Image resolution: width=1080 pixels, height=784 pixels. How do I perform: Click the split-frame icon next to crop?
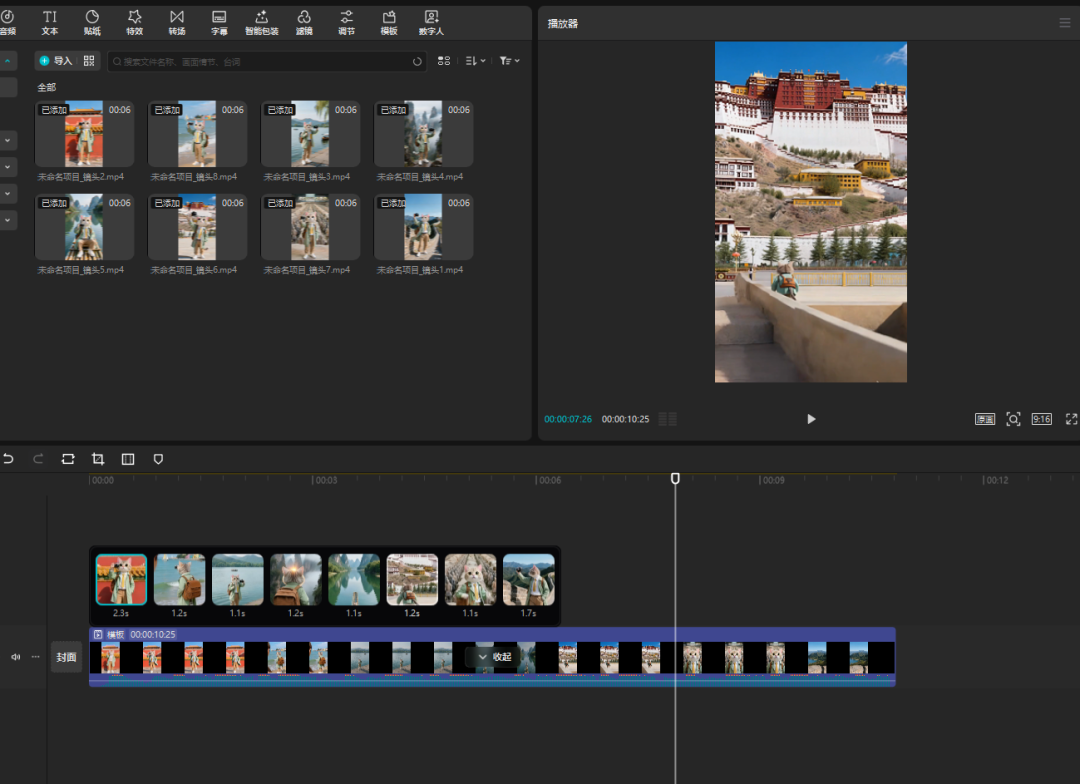coord(128,459)
